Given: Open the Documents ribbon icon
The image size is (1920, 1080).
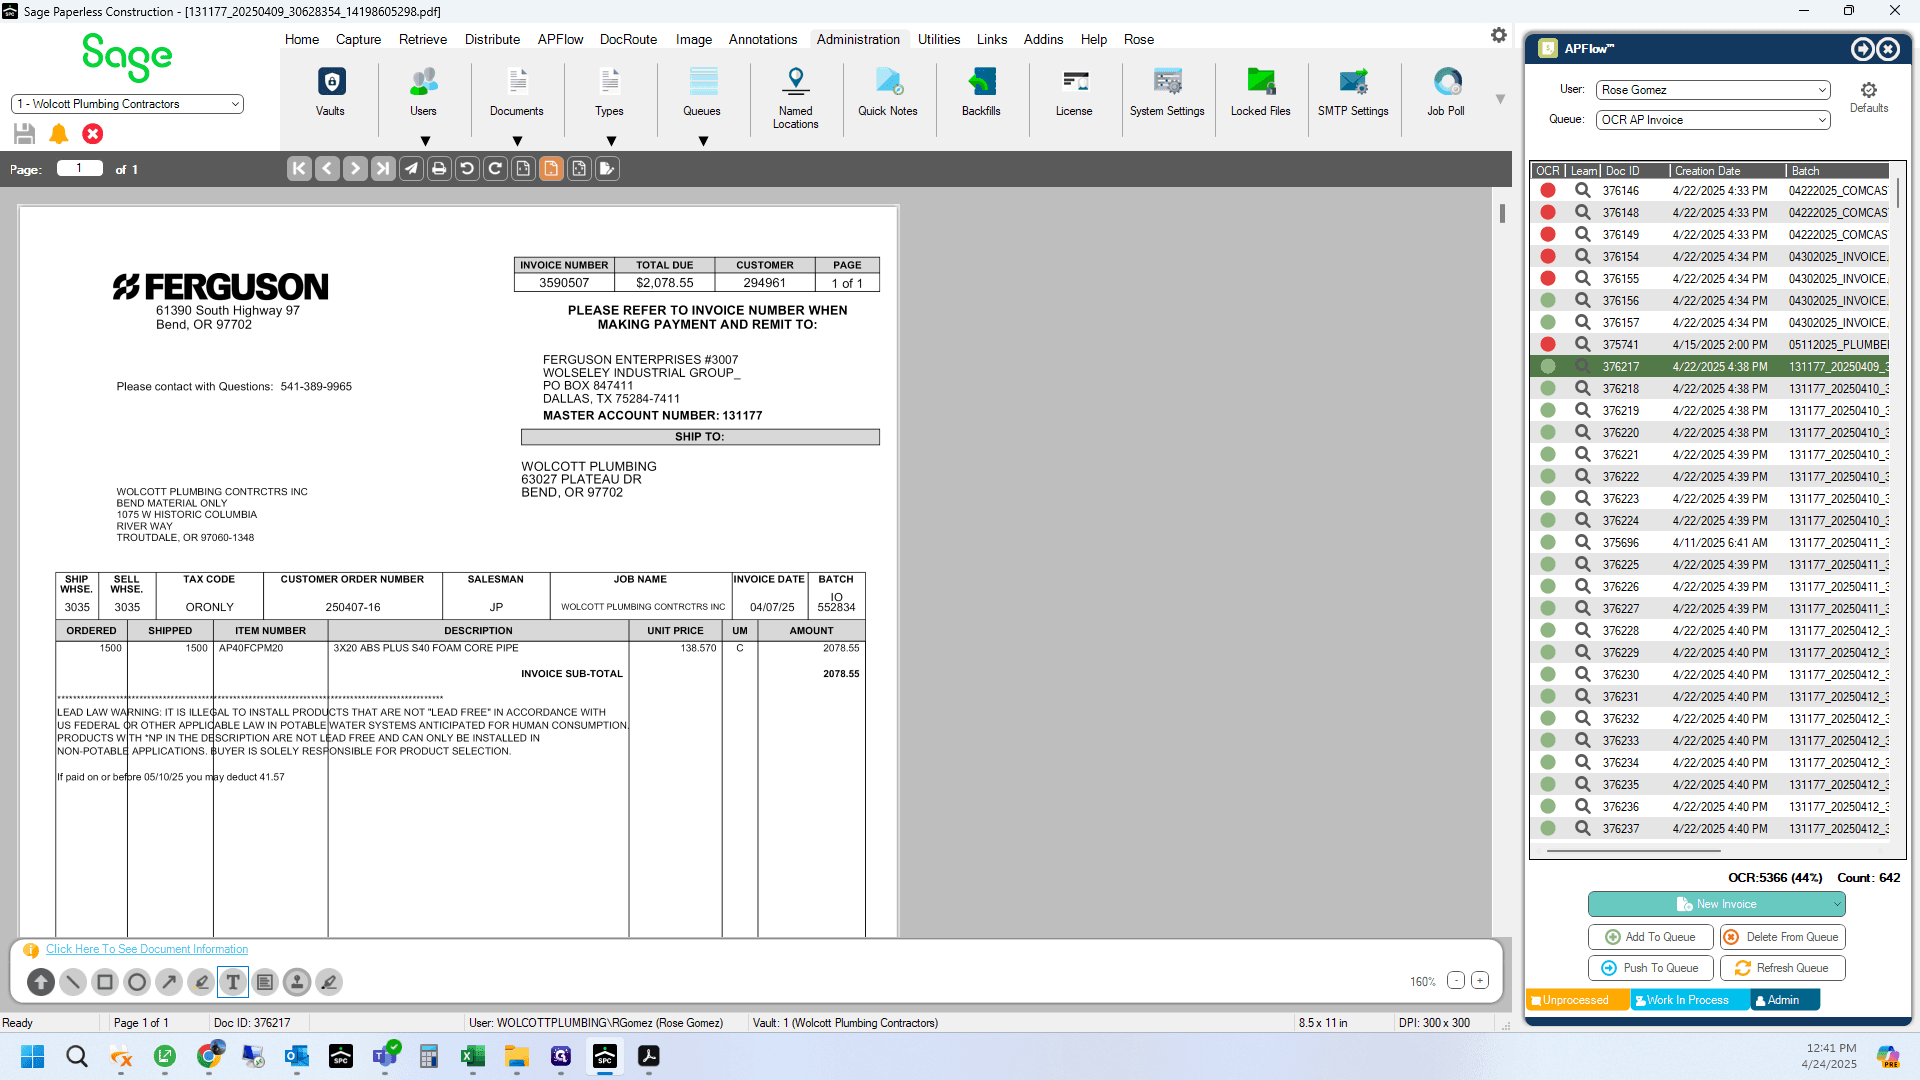Looking at the screenshot, I should point(517,92).
